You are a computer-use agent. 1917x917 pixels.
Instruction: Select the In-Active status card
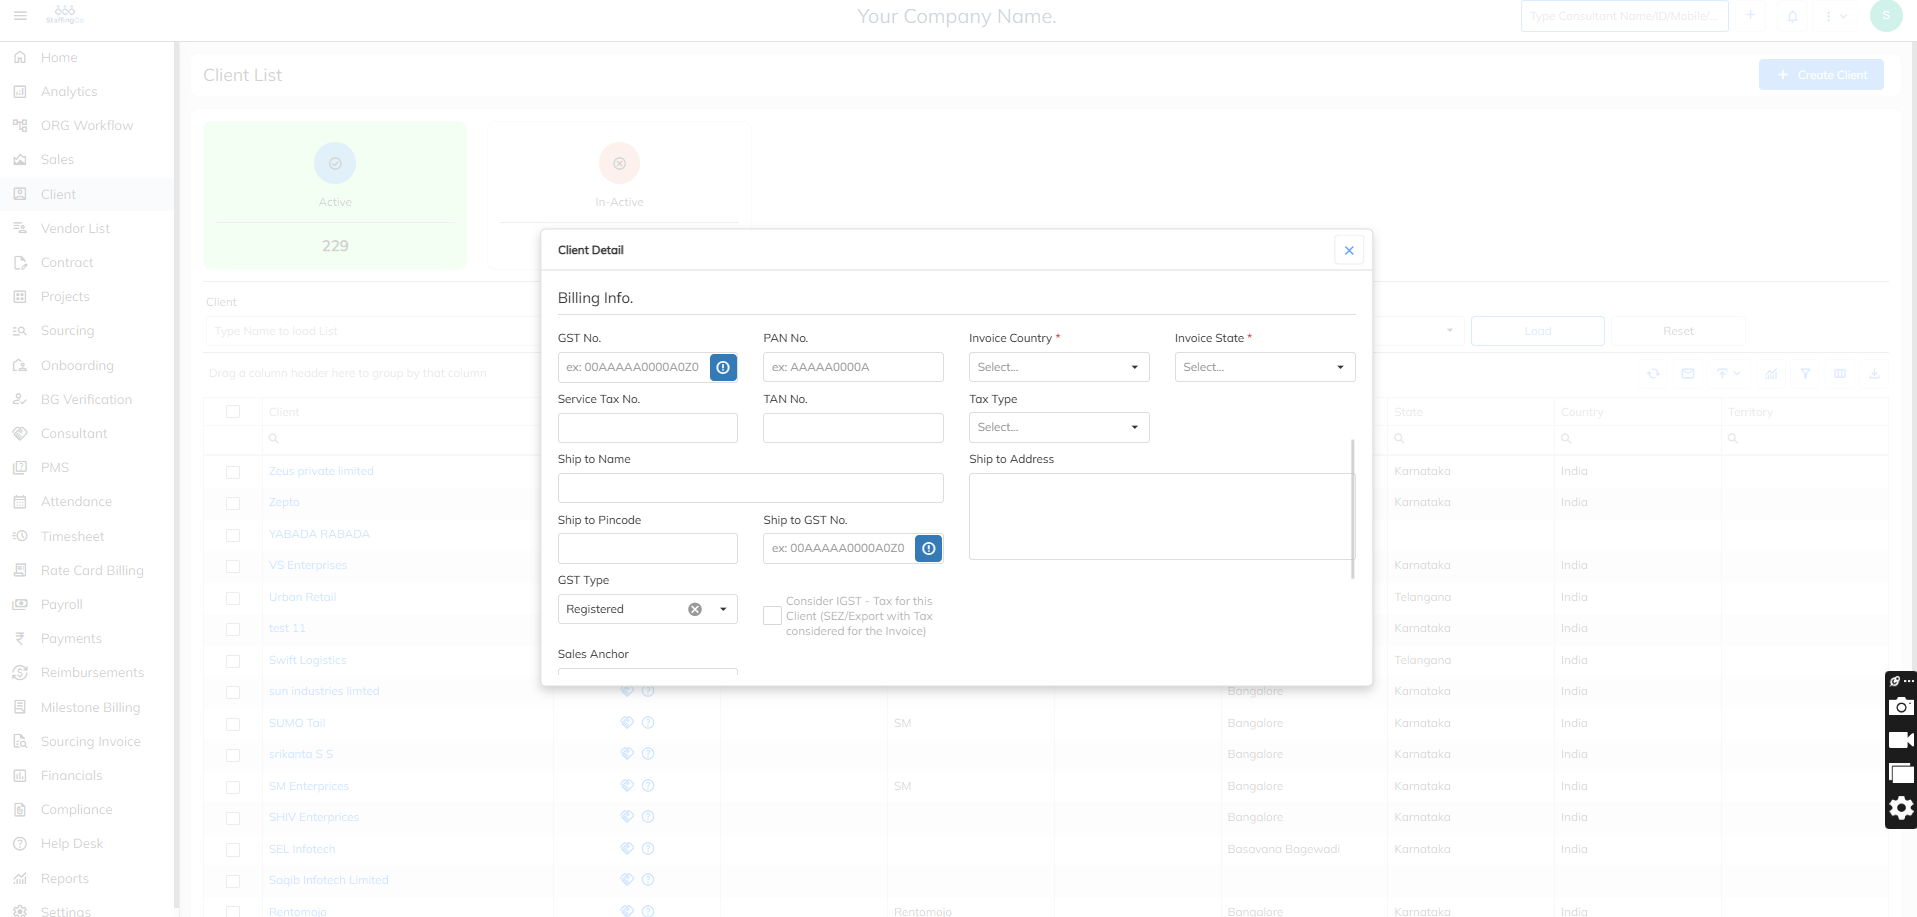[x=619, y=196]
